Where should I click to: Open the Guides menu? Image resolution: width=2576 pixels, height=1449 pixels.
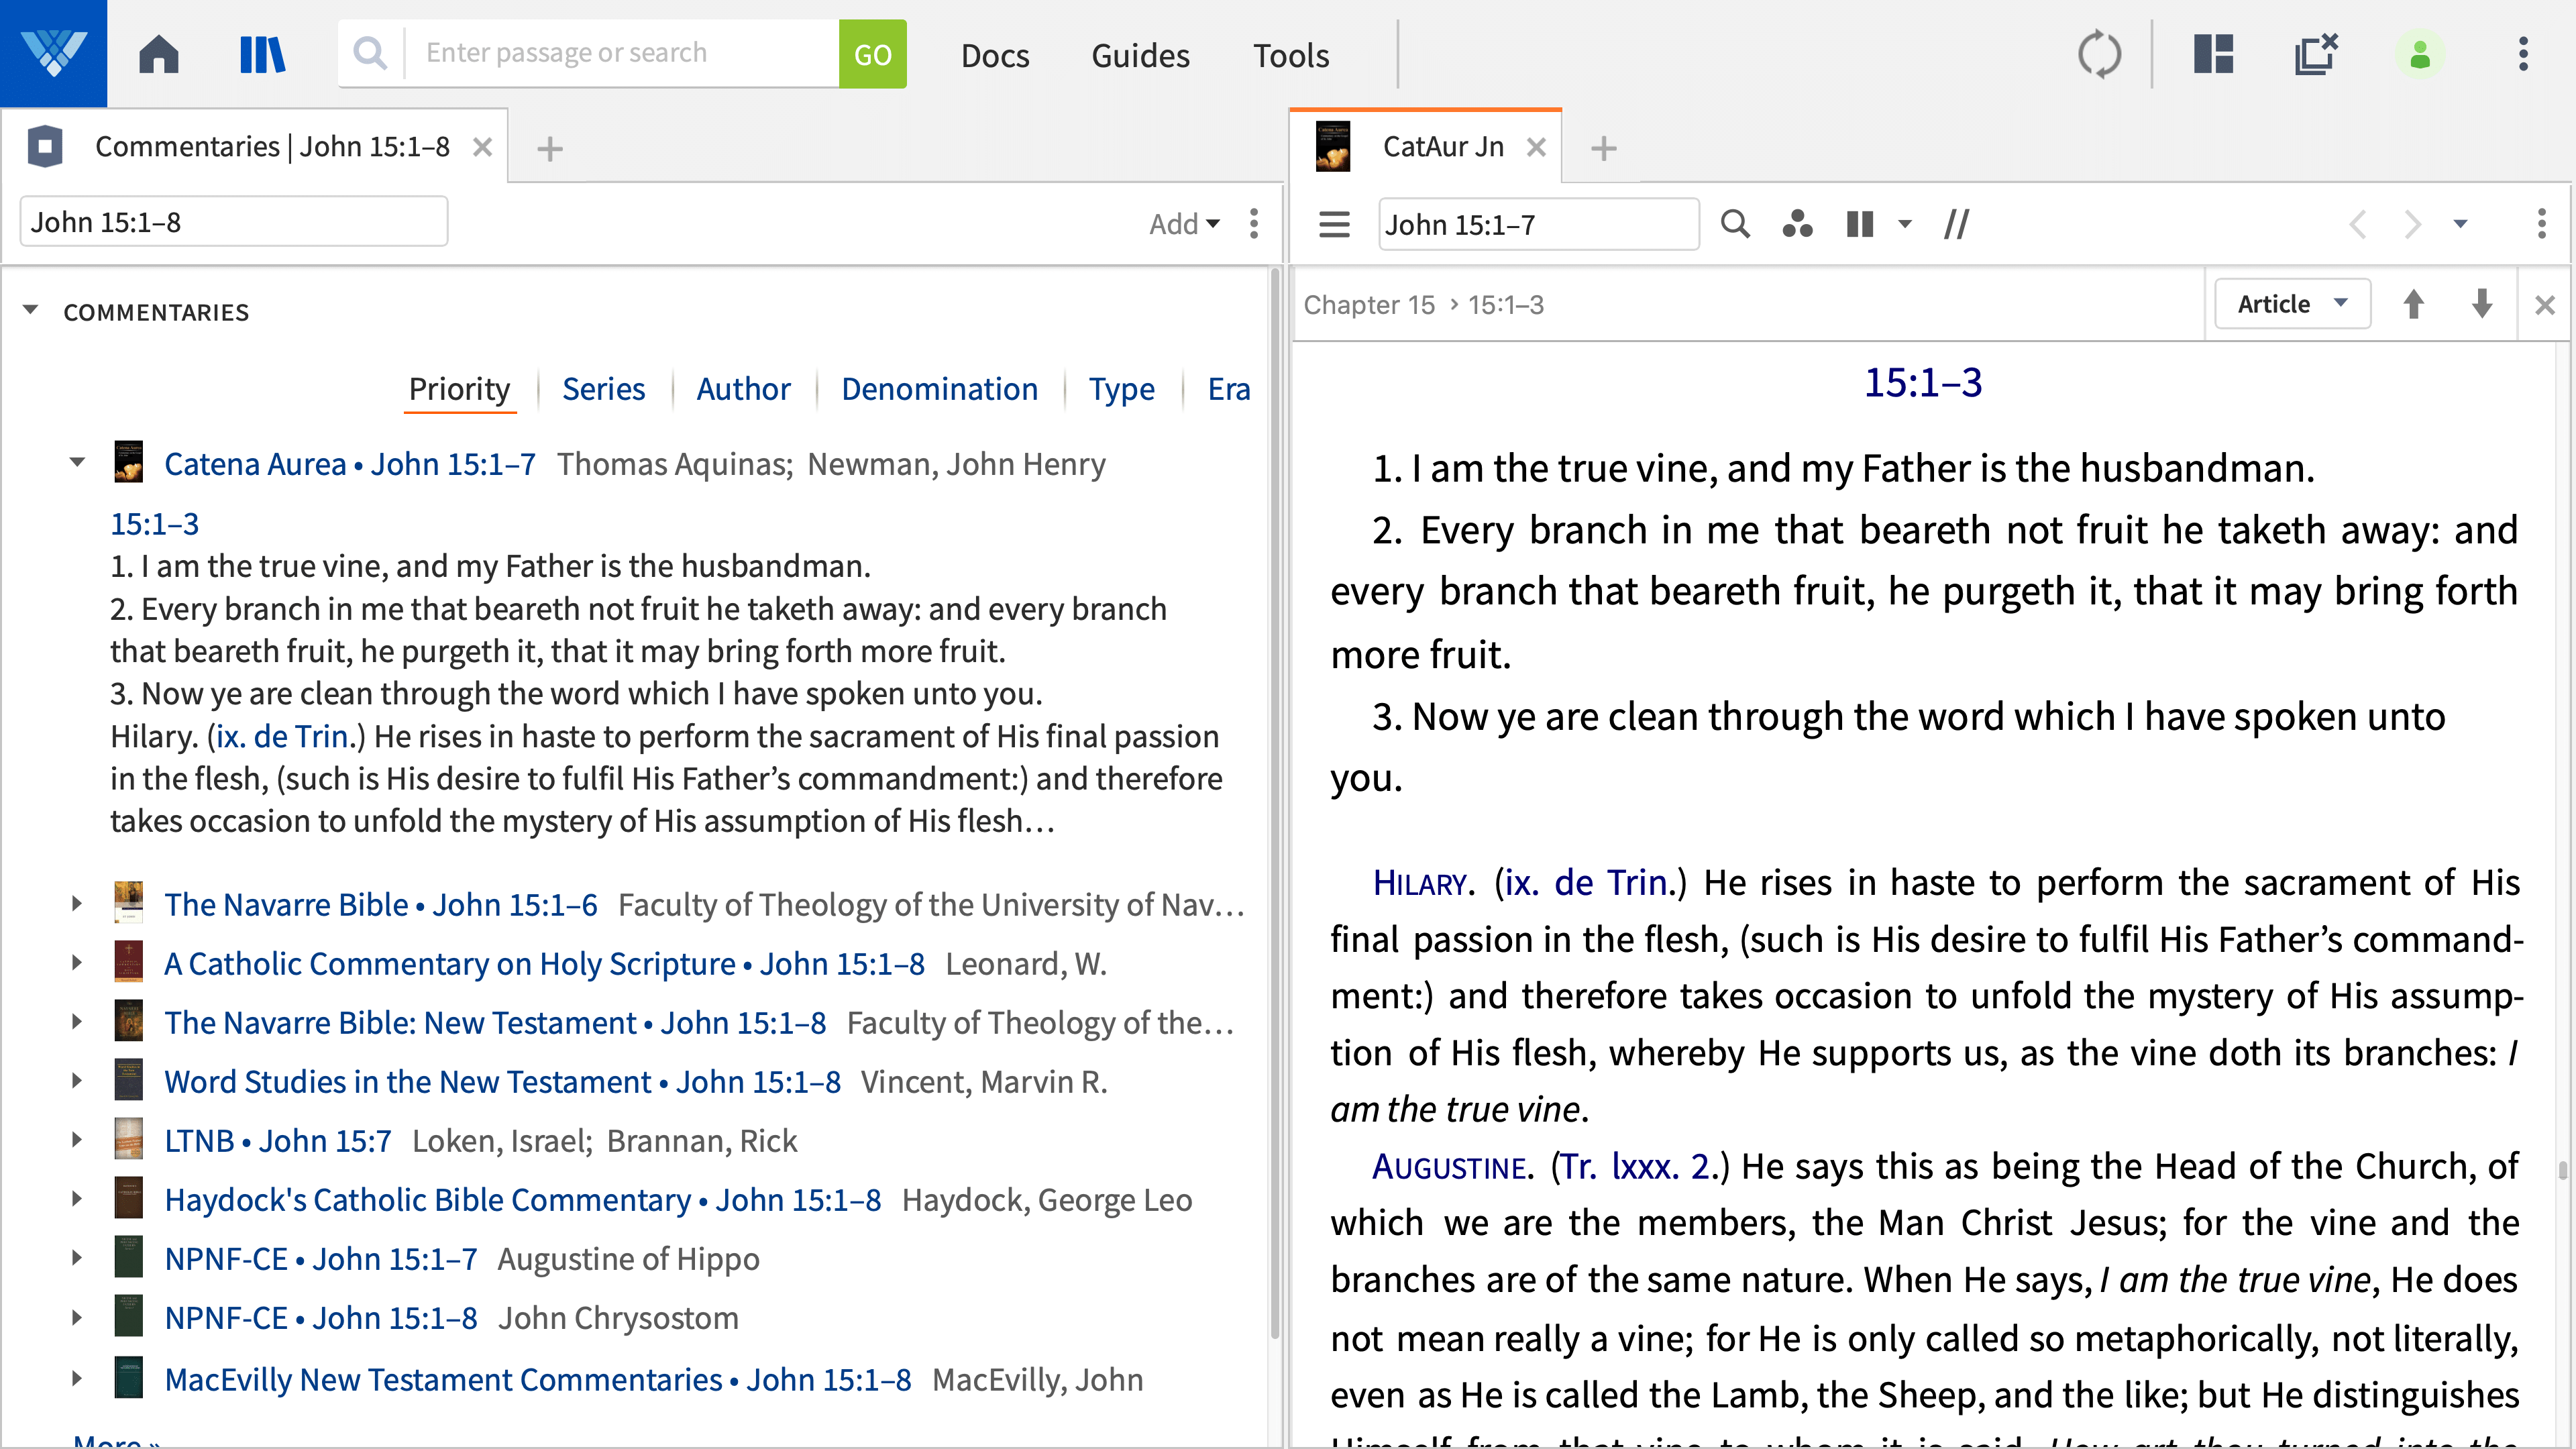pos(1140,55)
